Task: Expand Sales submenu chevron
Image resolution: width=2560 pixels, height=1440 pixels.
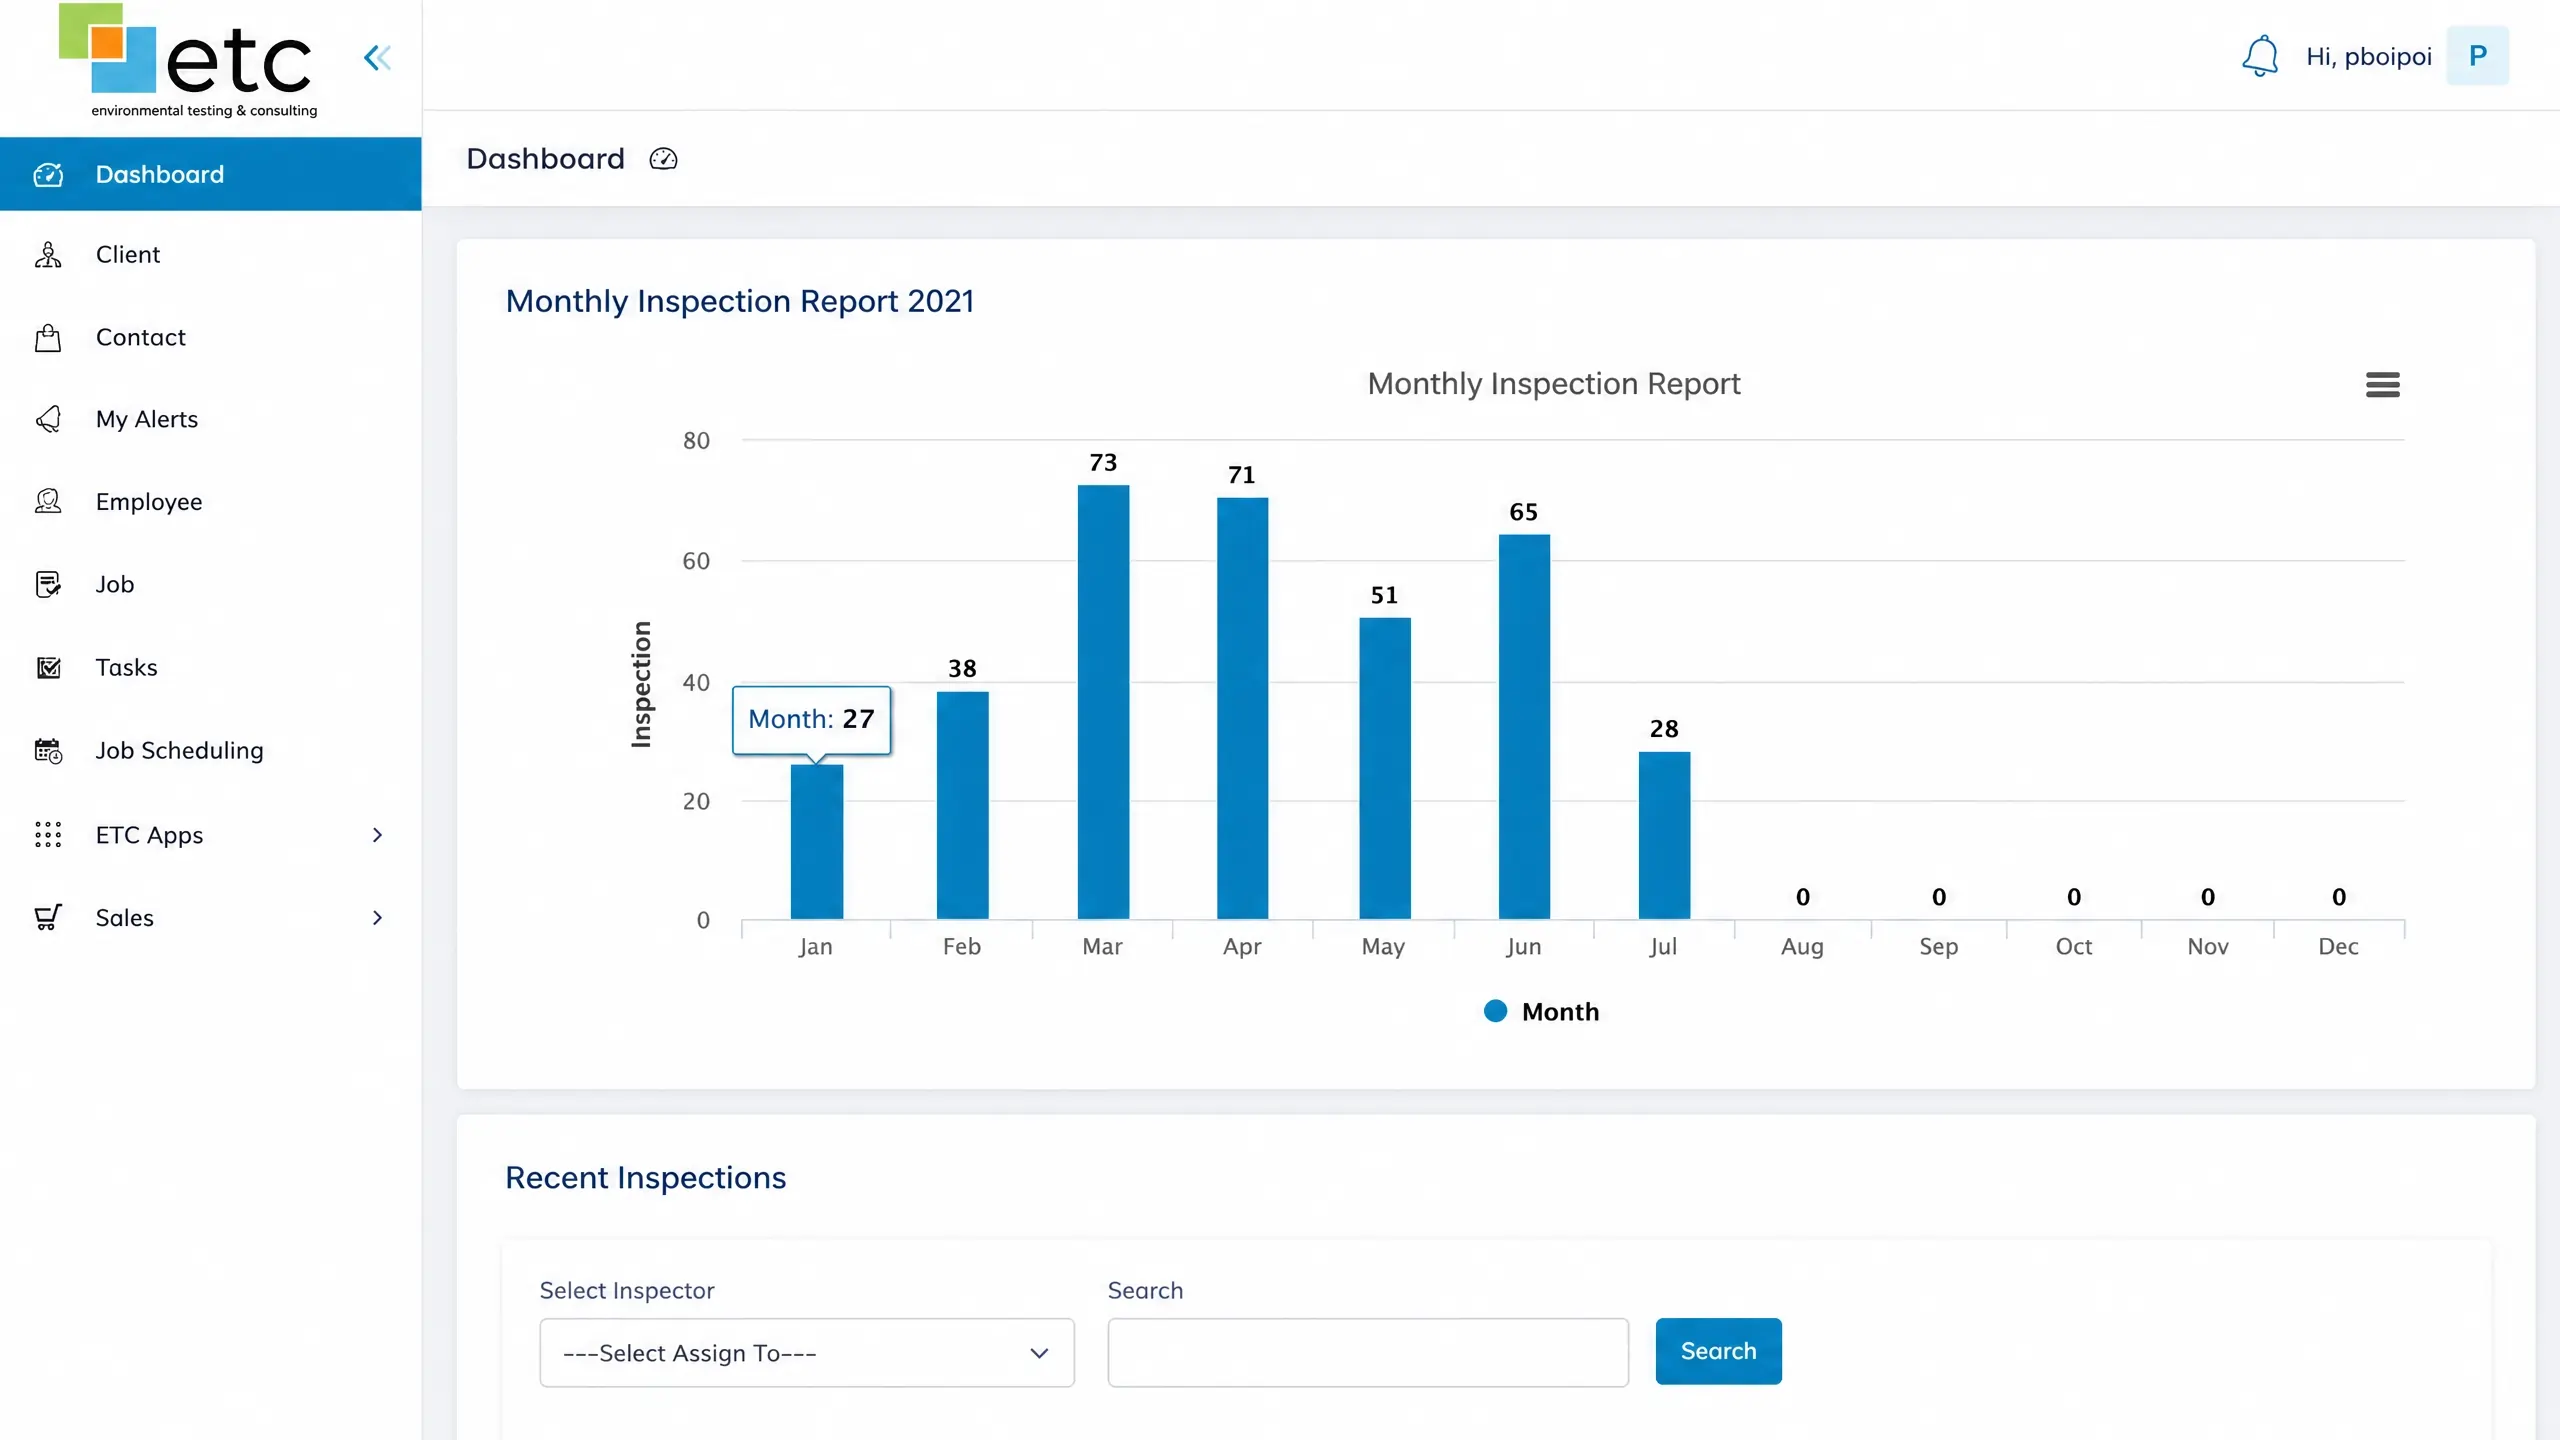Action: (x=377, y=918)
